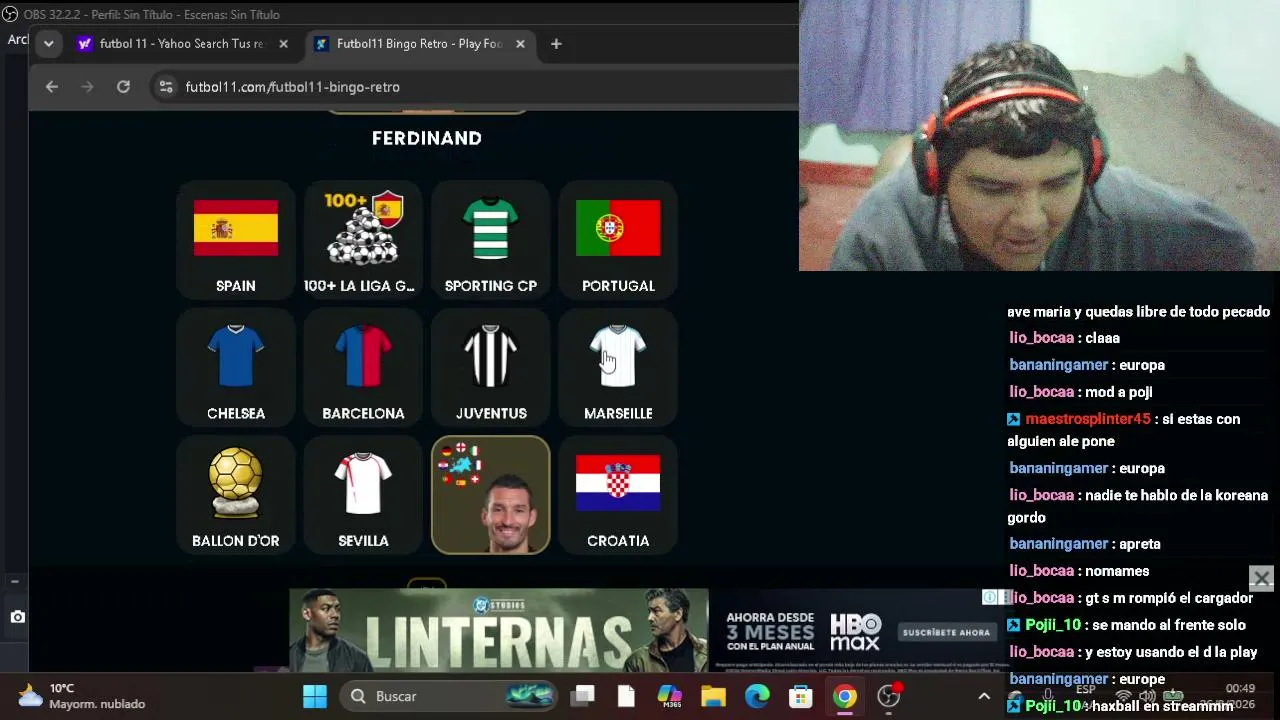Open Microsoft Store from the taskbar
Image resolution: width=1280 pixels, height=720 pixels.
[801, 696]
